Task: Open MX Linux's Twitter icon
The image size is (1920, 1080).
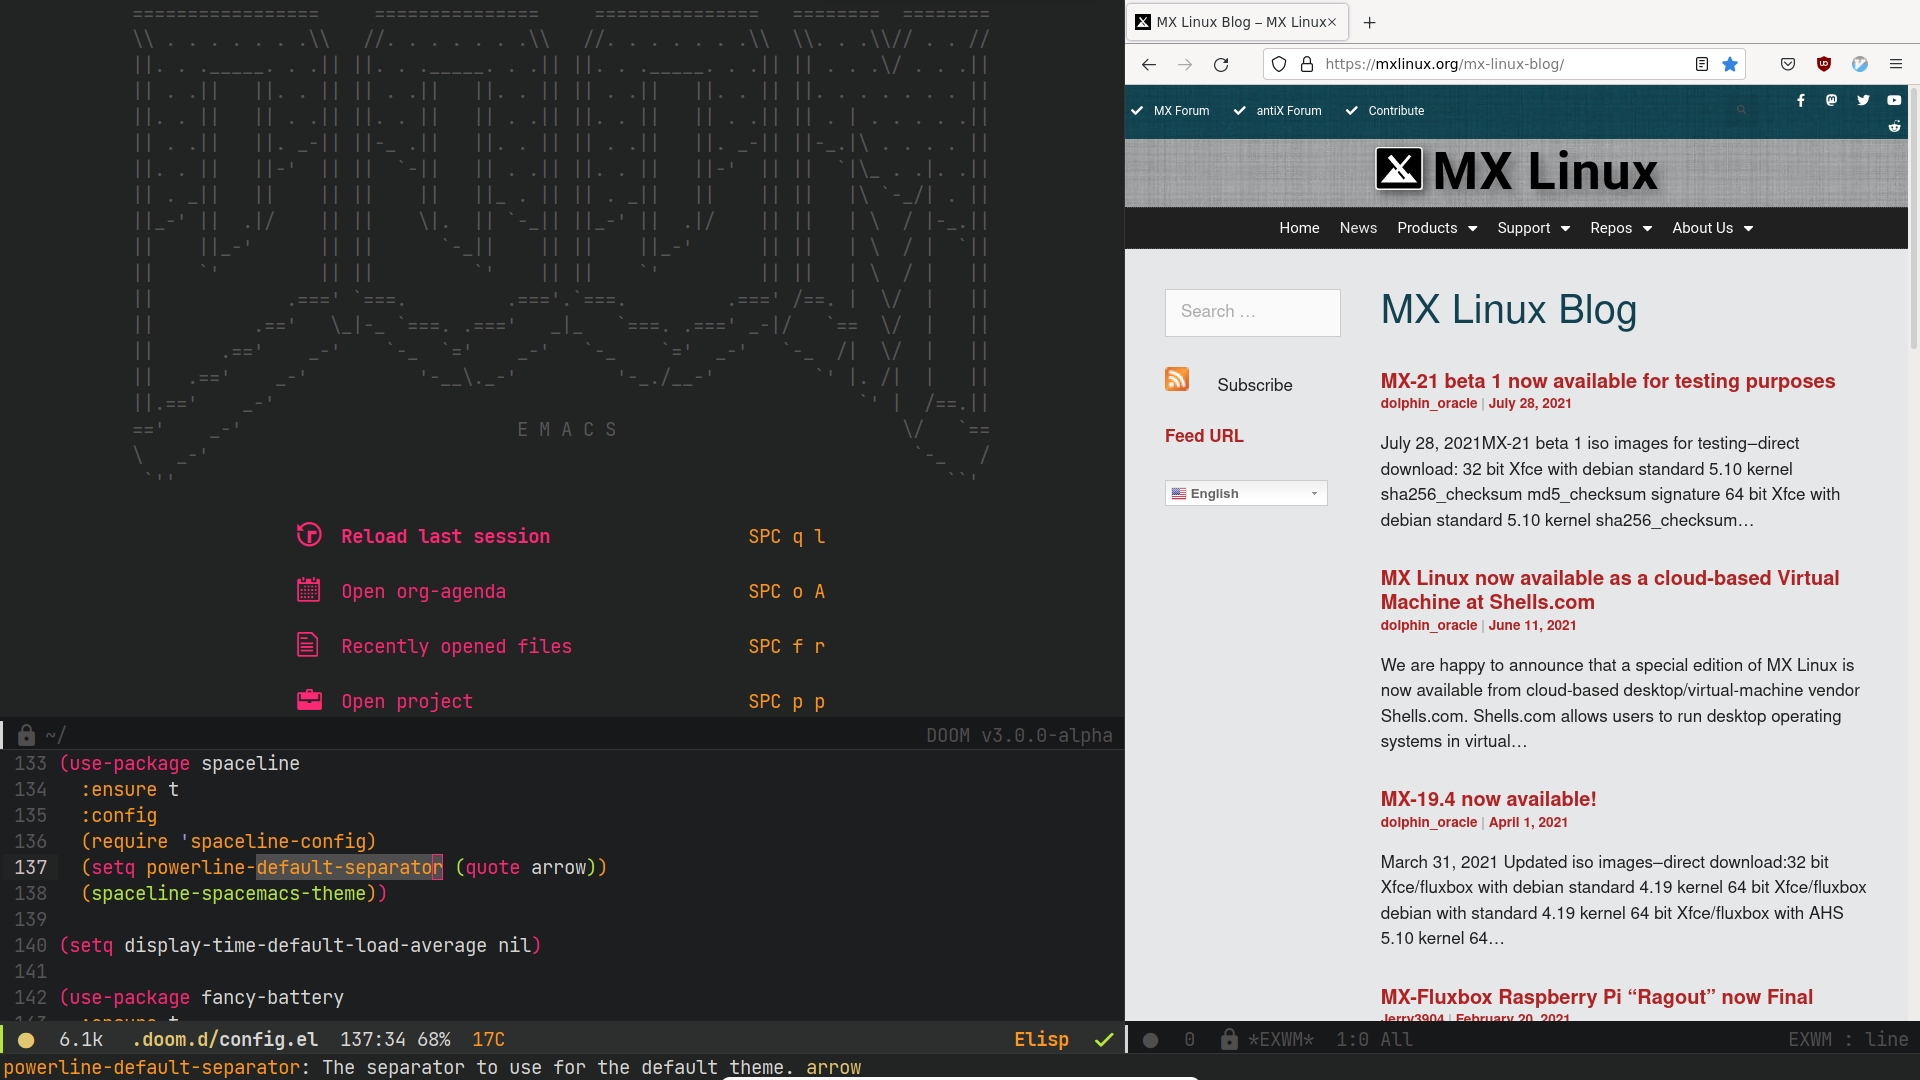Action: point(1864,100)
